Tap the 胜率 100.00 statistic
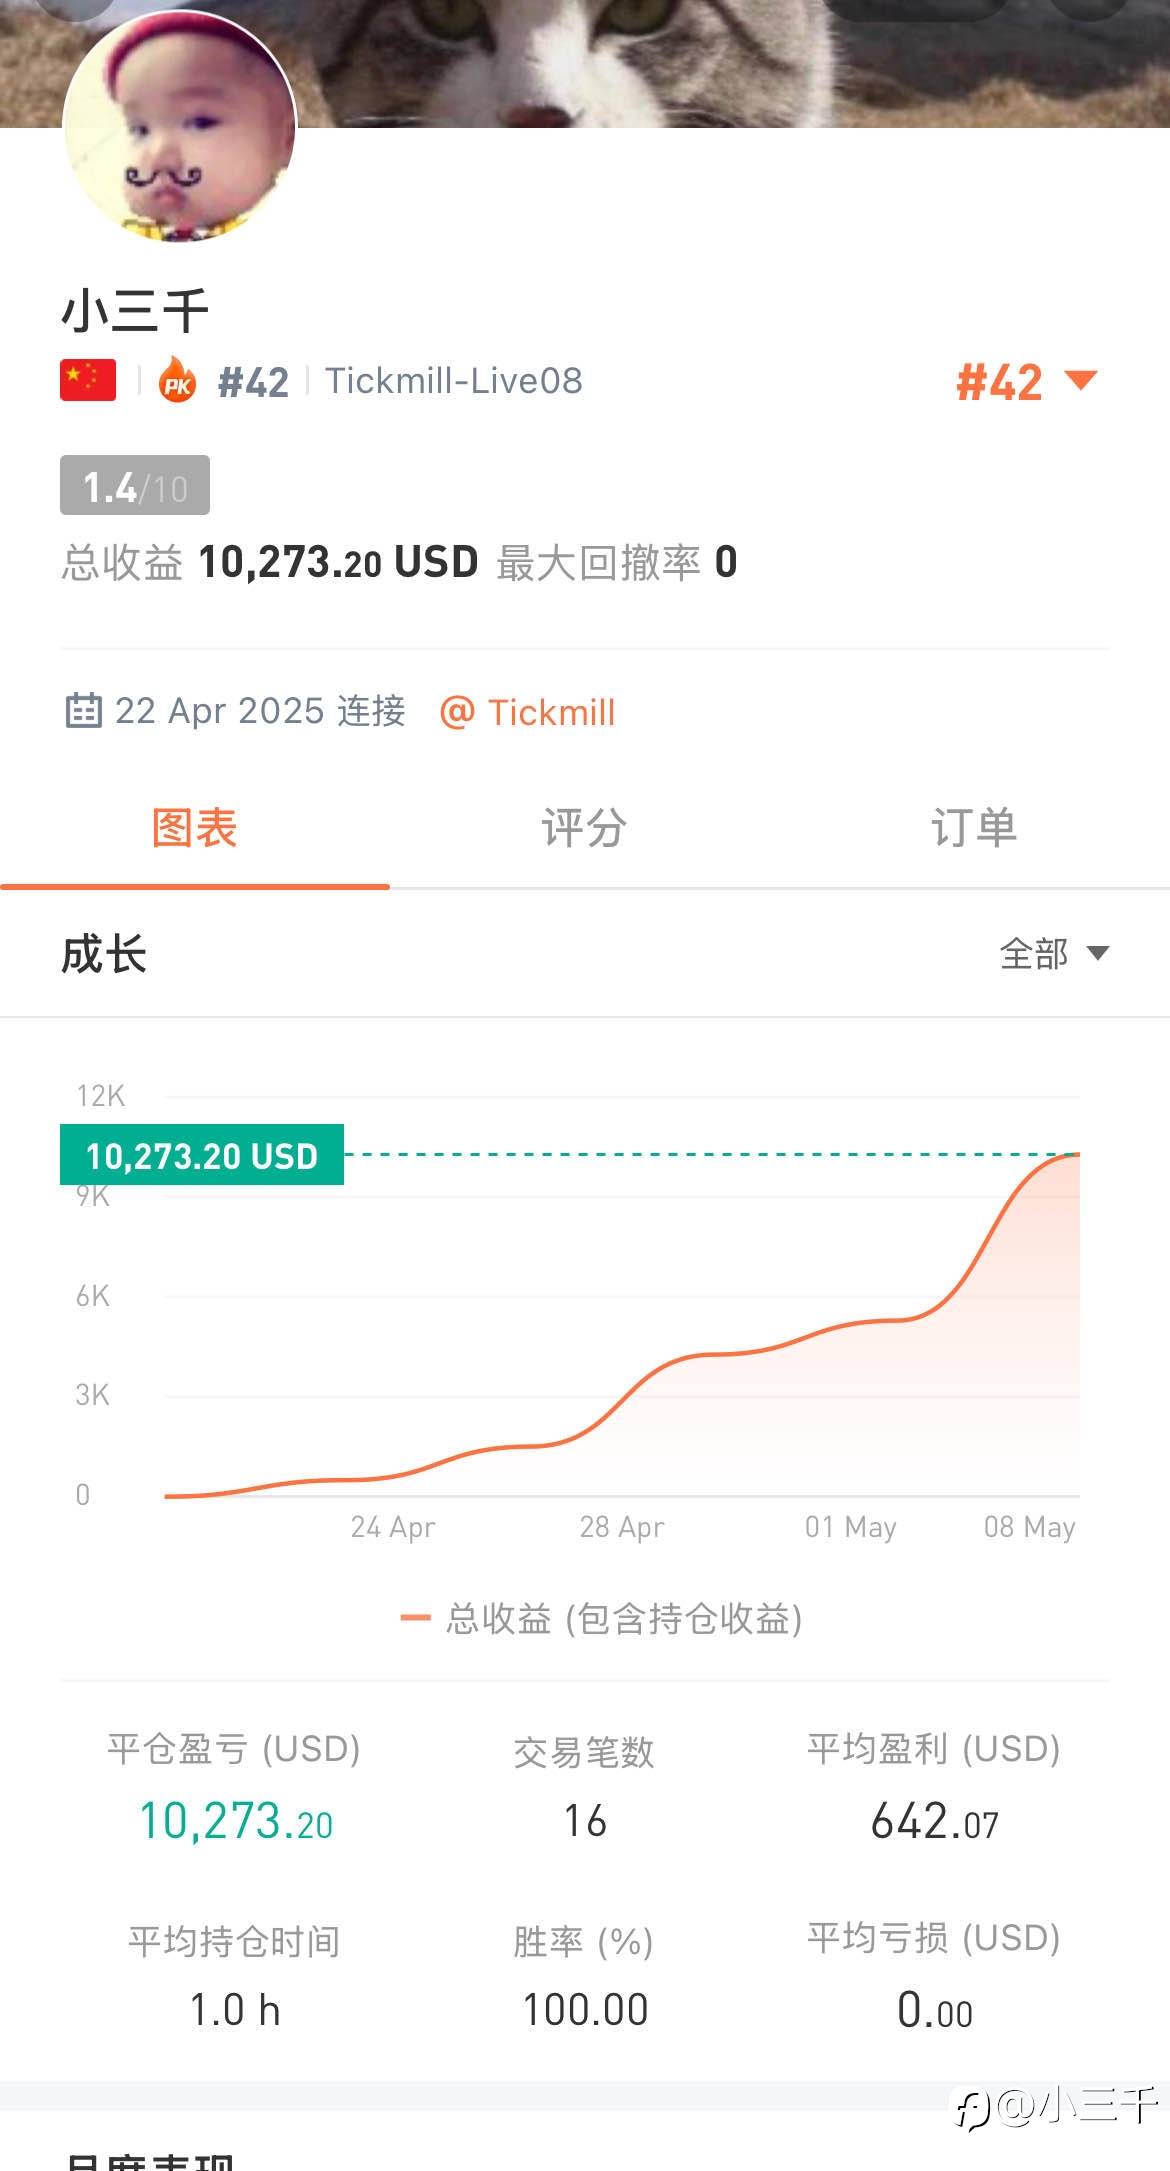Viewport: 1170px width, 2171px height. click(585, 2009)
